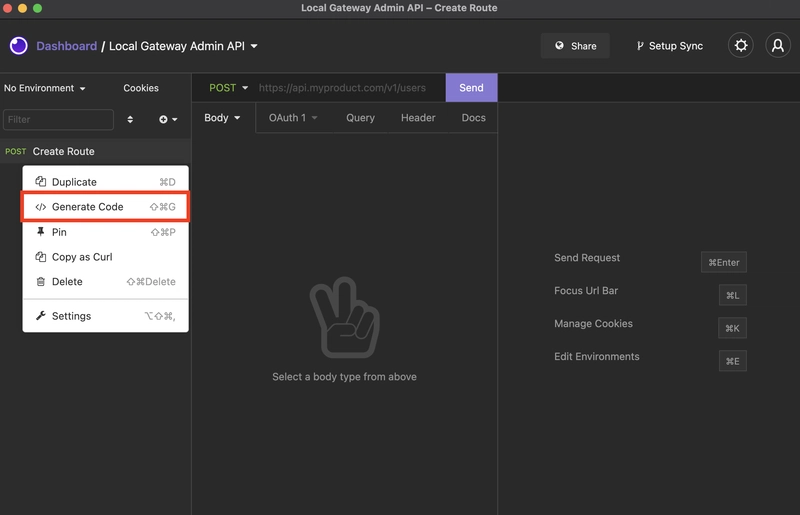Click the Filter requests input field

[58, 119]
